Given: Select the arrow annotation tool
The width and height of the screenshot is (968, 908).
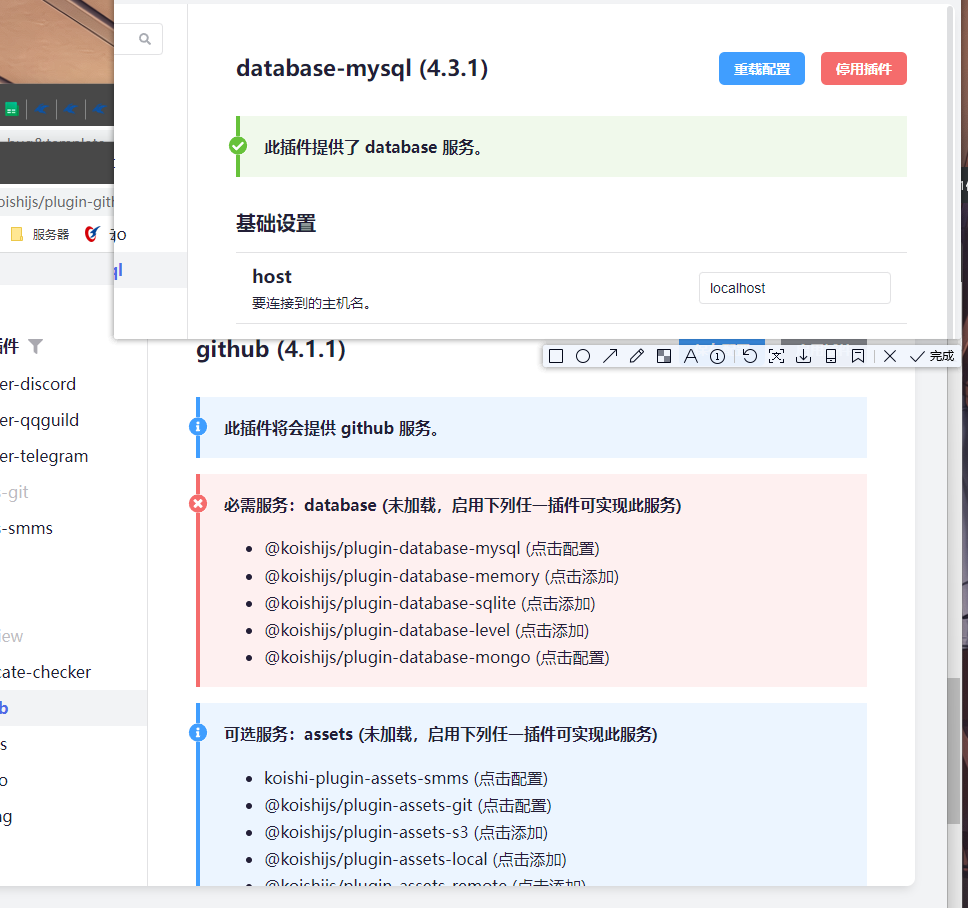Looking at the screenshot, I should click(610, 356).
